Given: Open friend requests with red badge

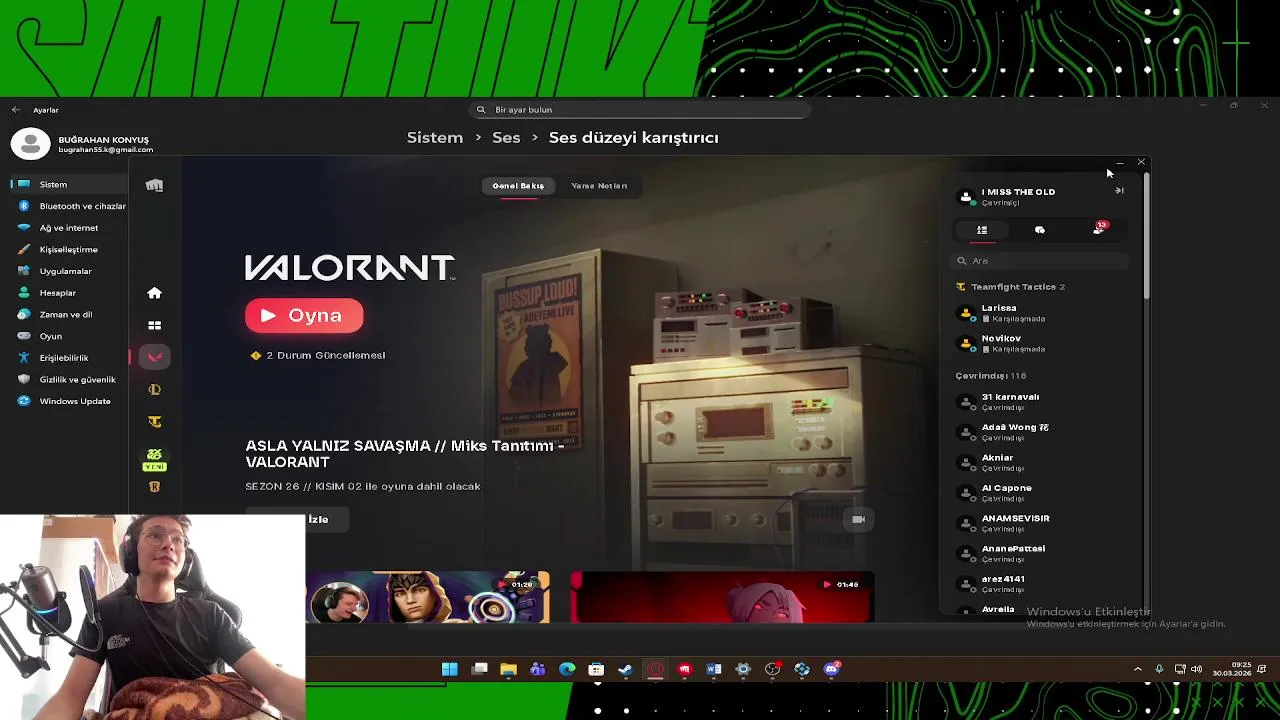Looking at the screenshot, I should (x=1099, y=229).
